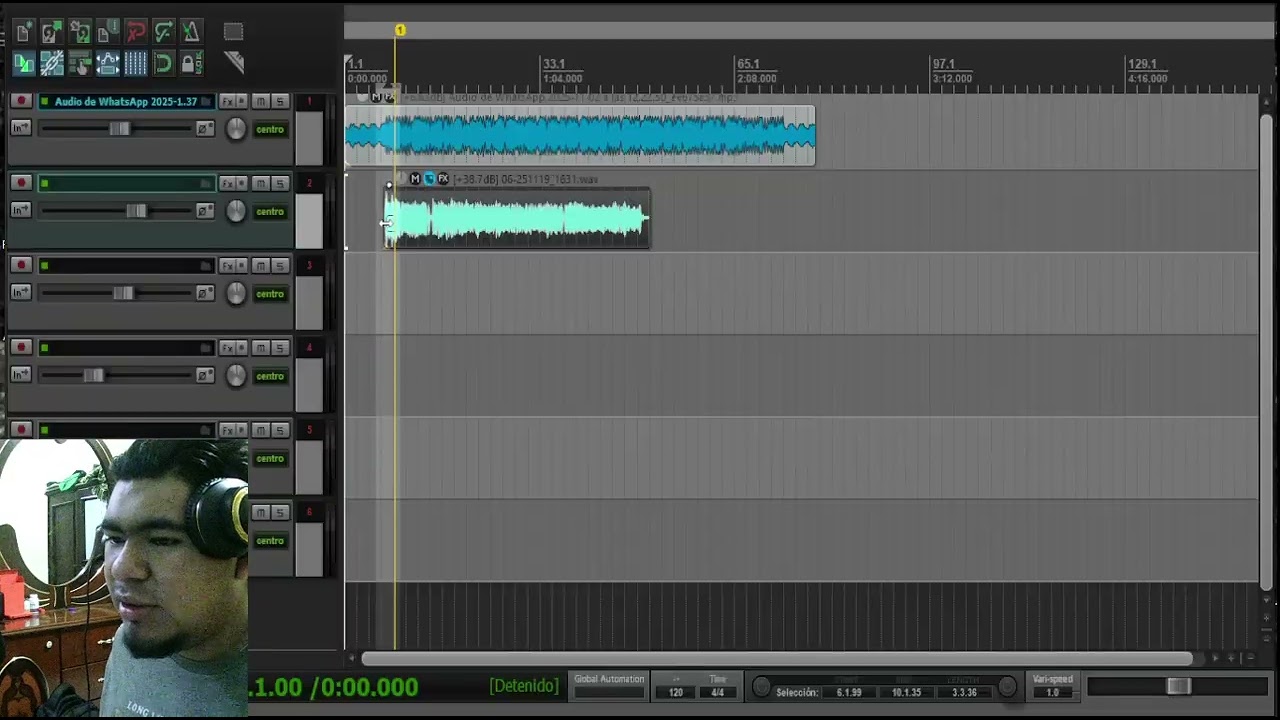Toggle the Item Grouping chain icon
This screenshot has width=1280, height=720.
tap(51, 64)
